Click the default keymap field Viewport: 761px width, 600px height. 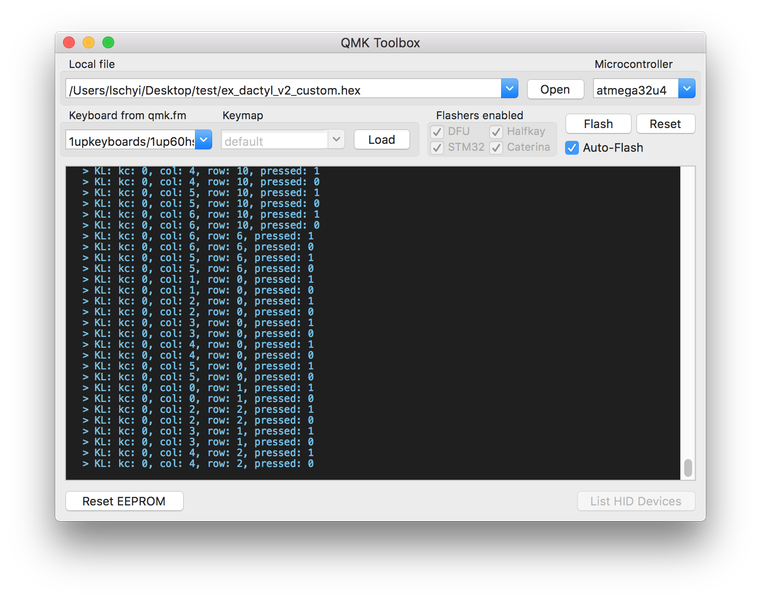(275, 141)
